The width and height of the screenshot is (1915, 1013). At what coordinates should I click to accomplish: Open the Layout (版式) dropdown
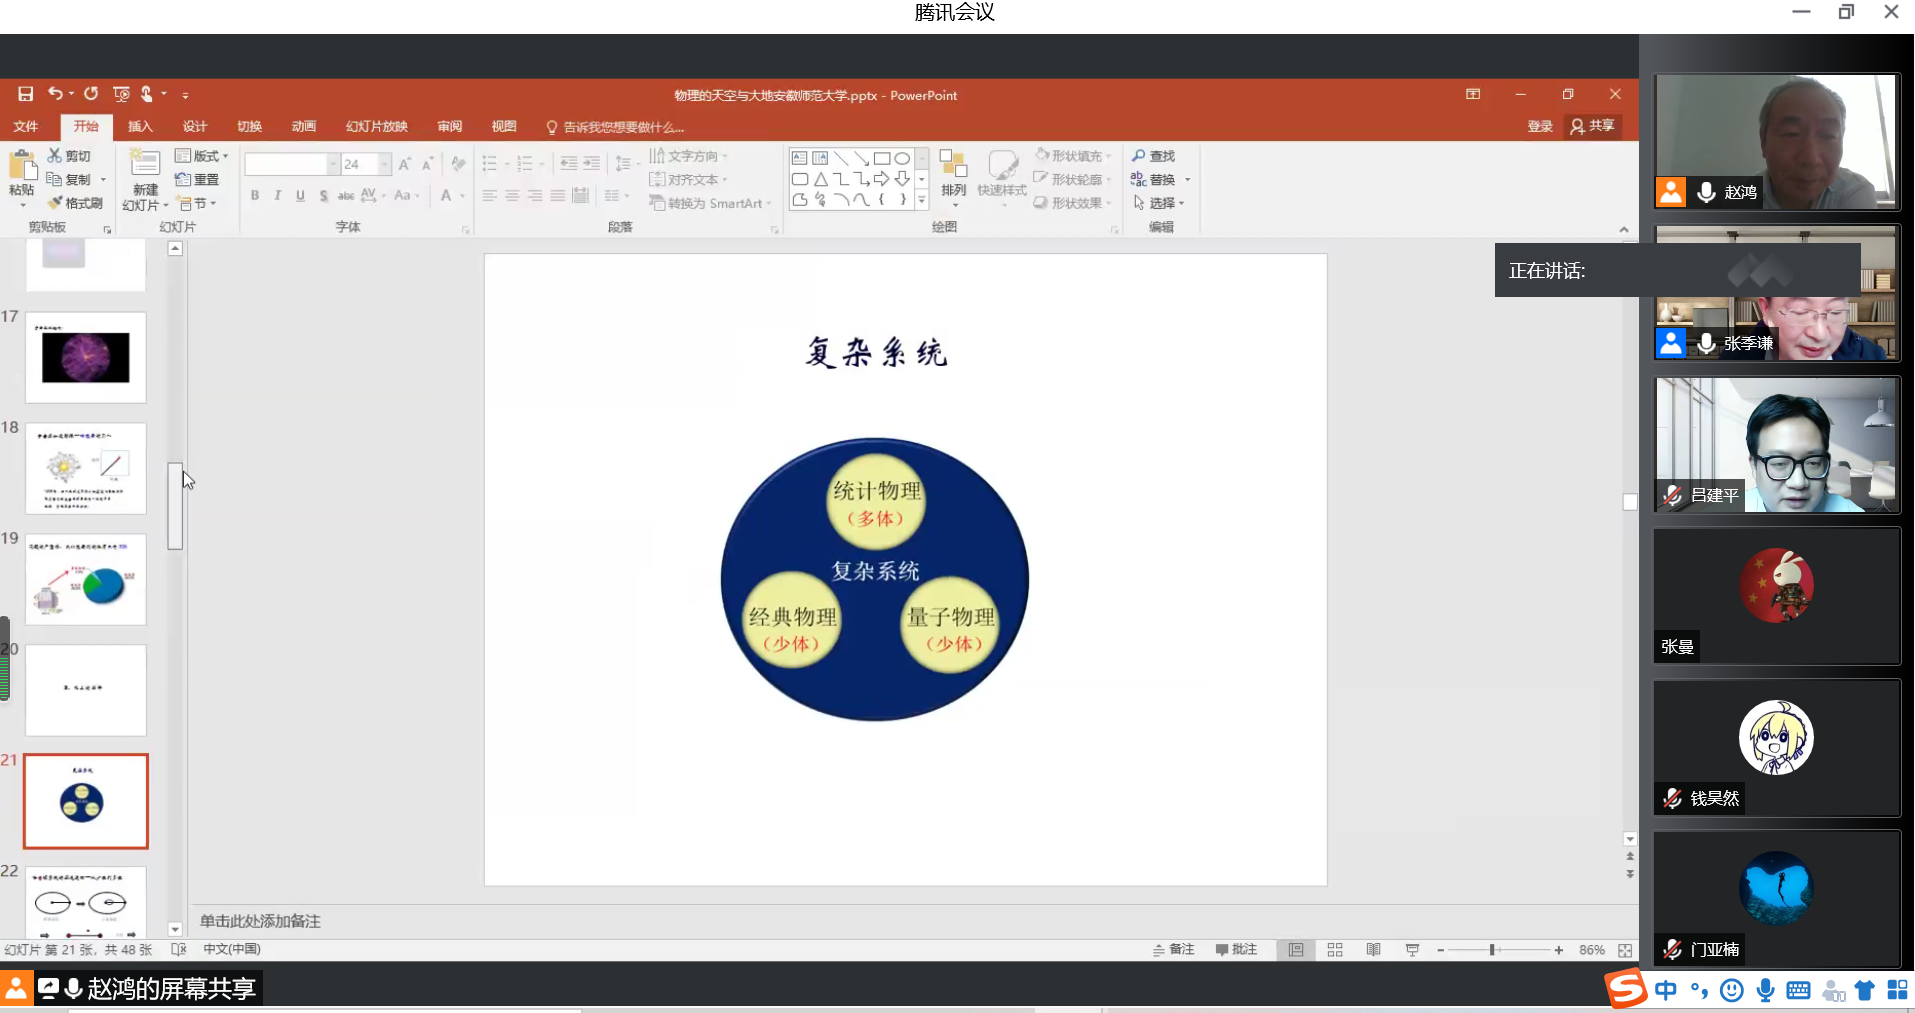point(202,156)
